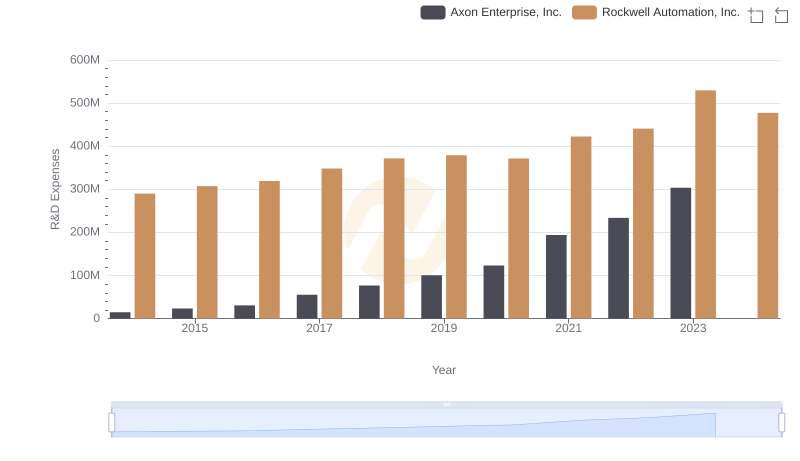Click the 2019 x-axis label

coord(444,328)
